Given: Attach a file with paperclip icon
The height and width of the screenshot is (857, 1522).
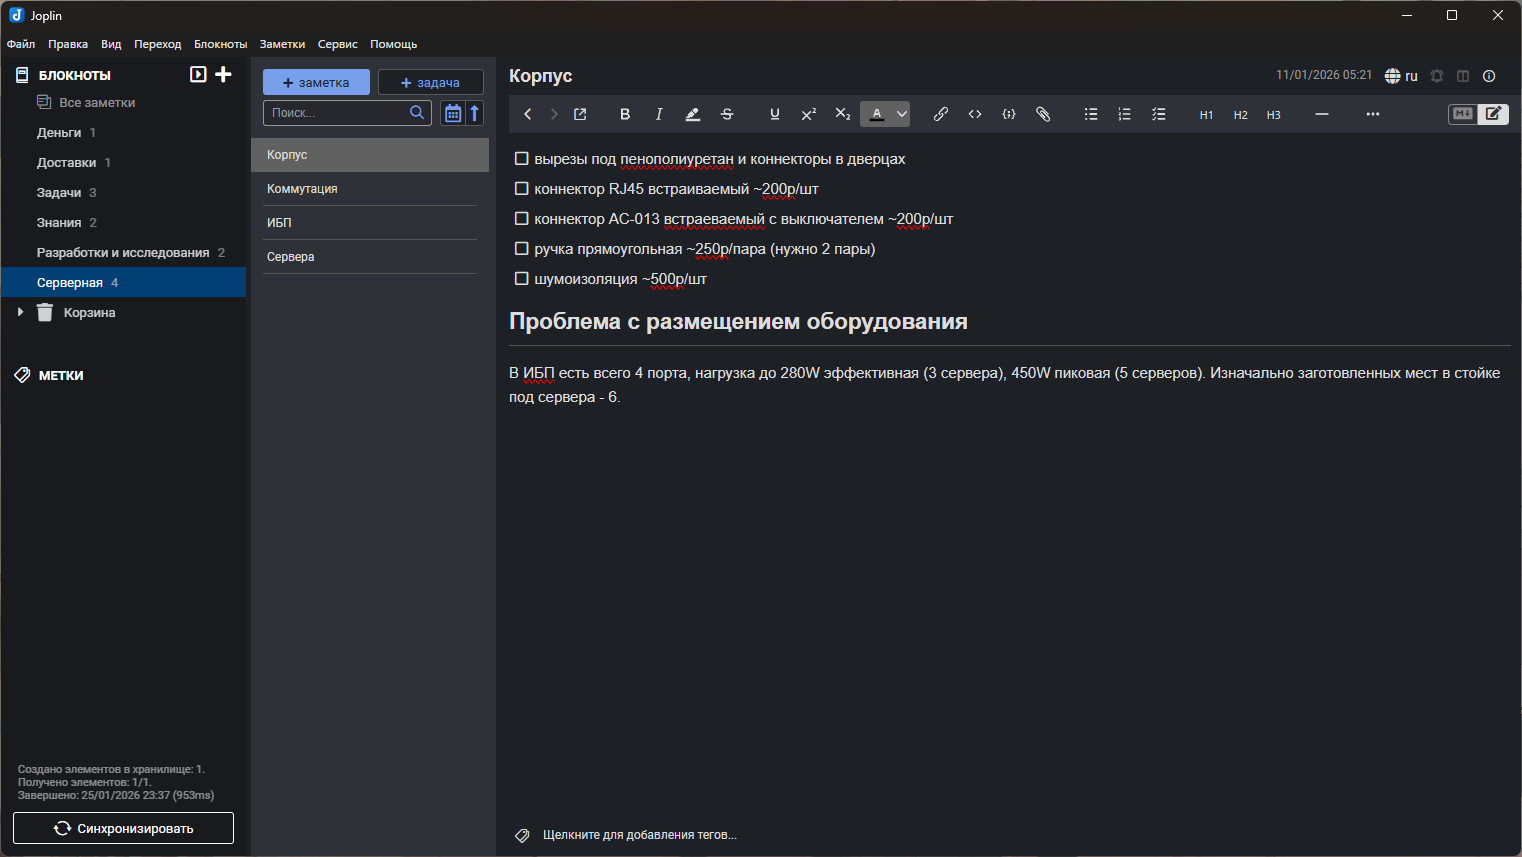Looking at the screenshot, I should (1042, 114).
